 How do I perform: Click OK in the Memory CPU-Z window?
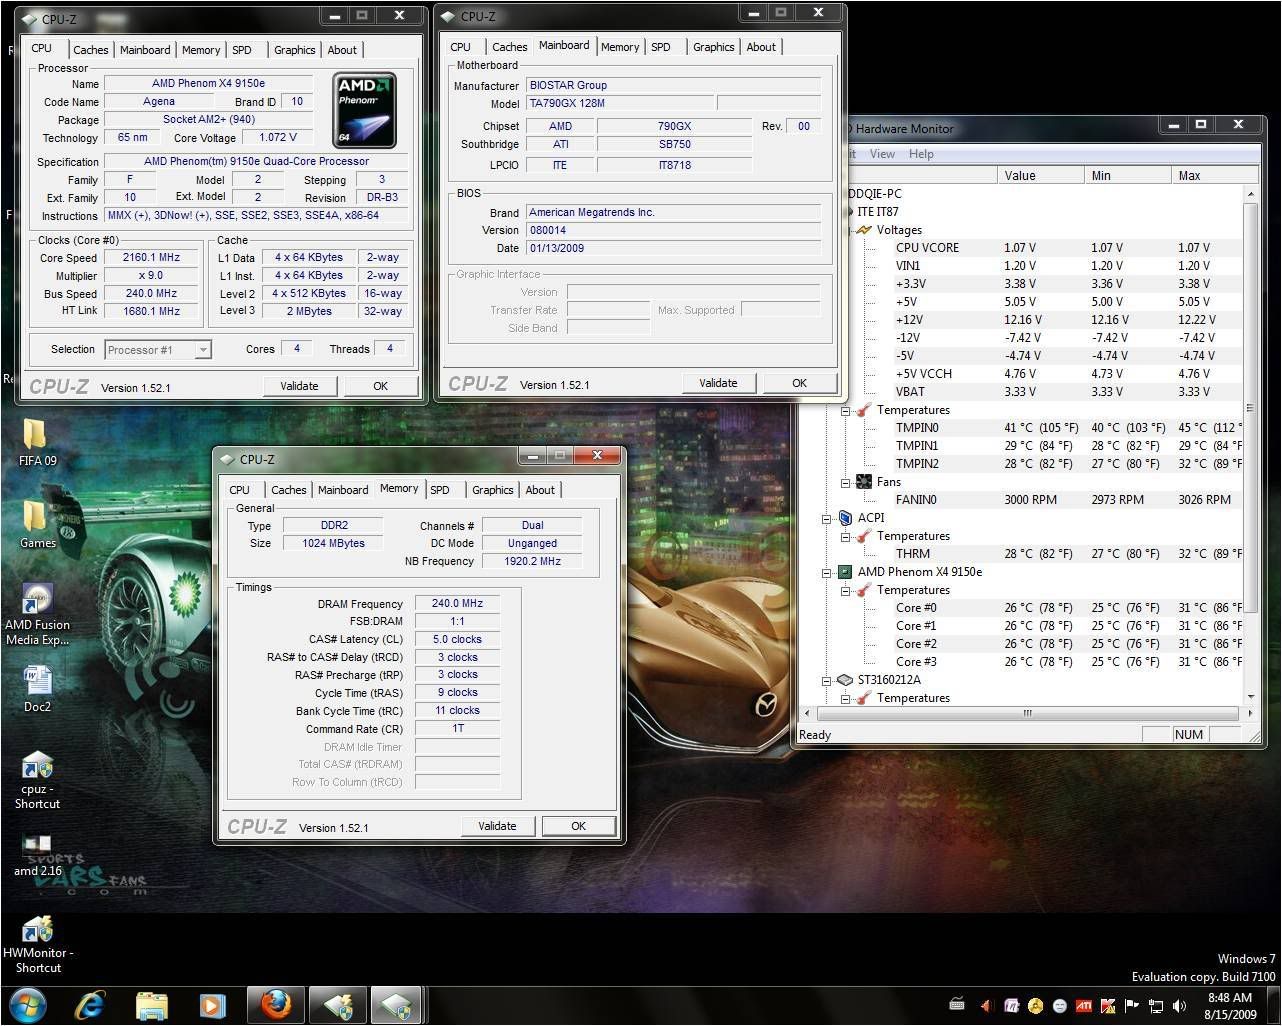coord(578,826)
